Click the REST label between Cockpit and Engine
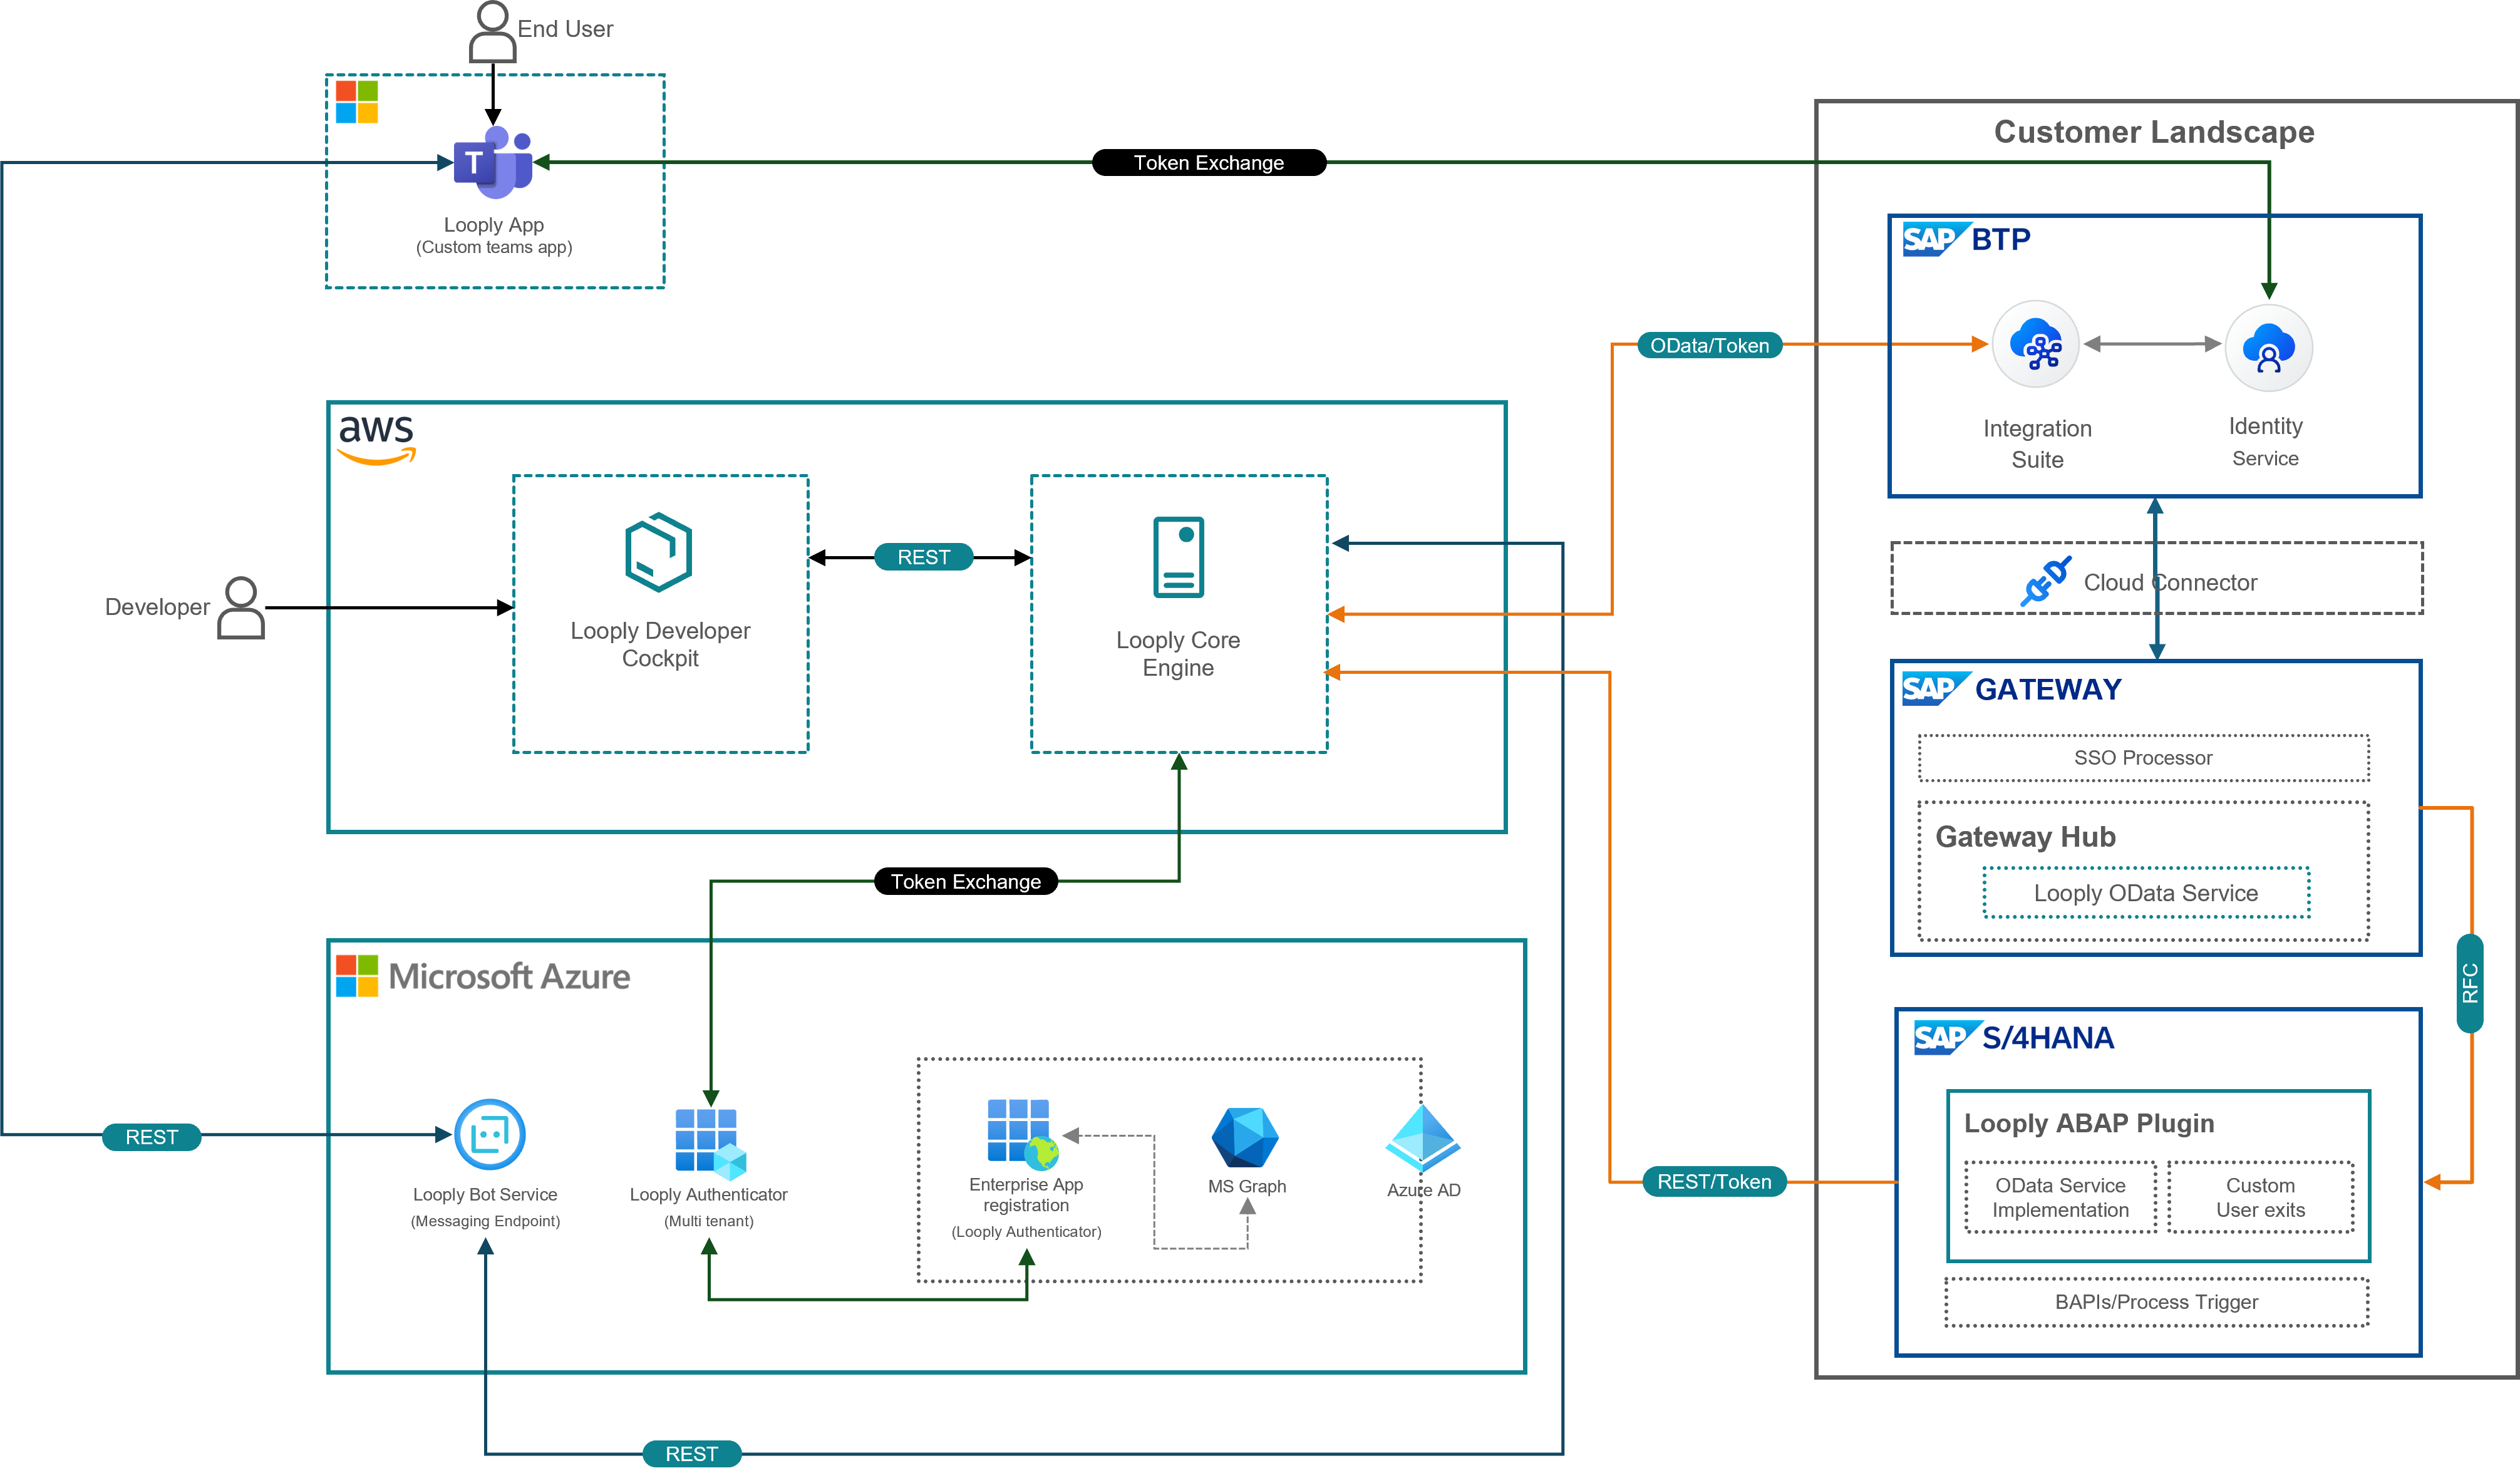The image size is (2520, 1478). tap(923, 557)
